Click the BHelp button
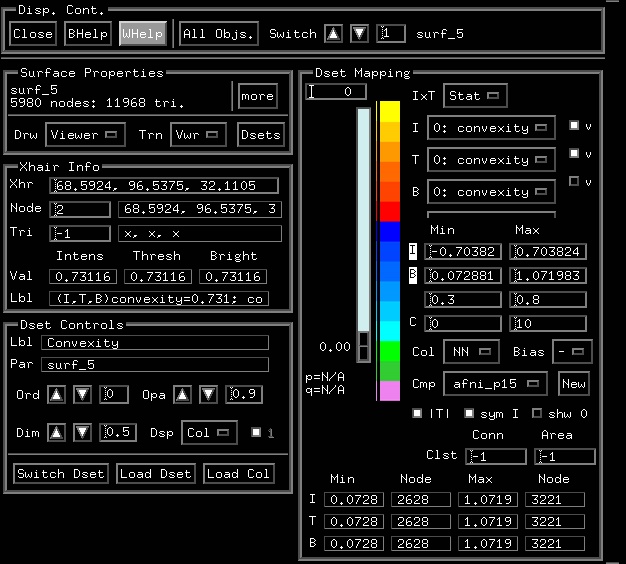The width and height of the screenshot is (626, 564). [x=88, y=34]
